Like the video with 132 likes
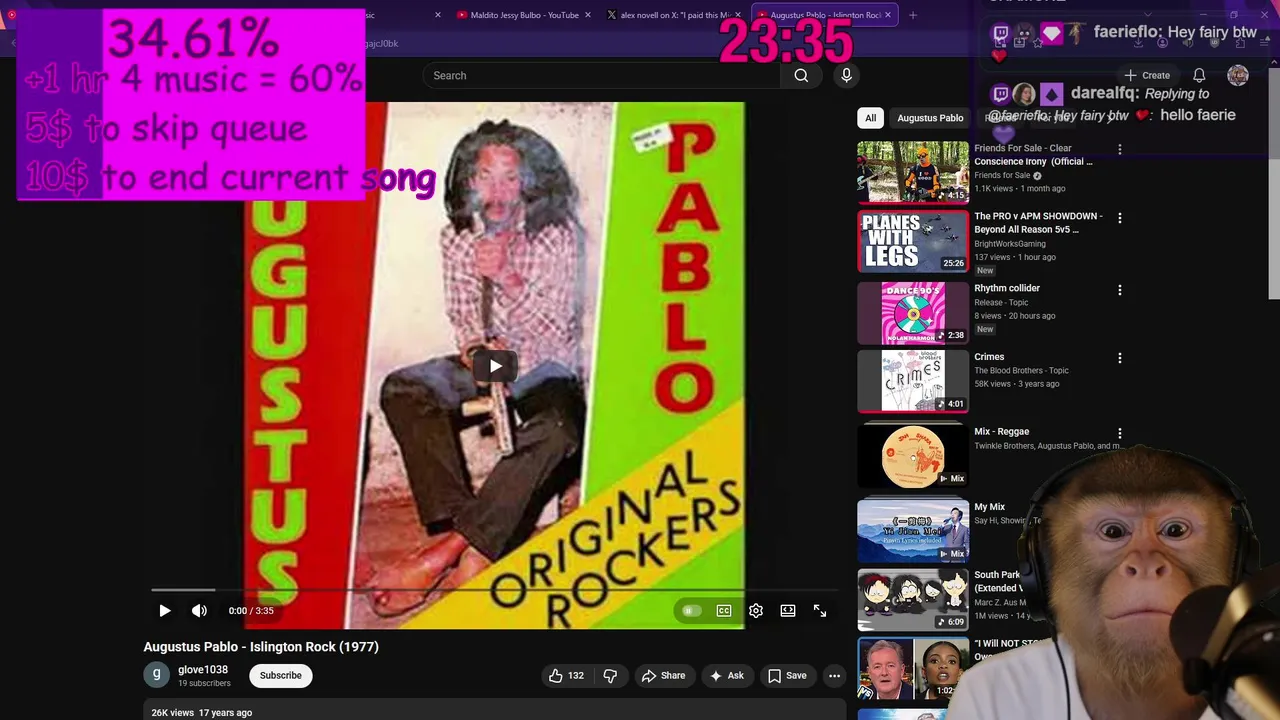The width and height of the screenshot is (1280, 720). (566, 676)
